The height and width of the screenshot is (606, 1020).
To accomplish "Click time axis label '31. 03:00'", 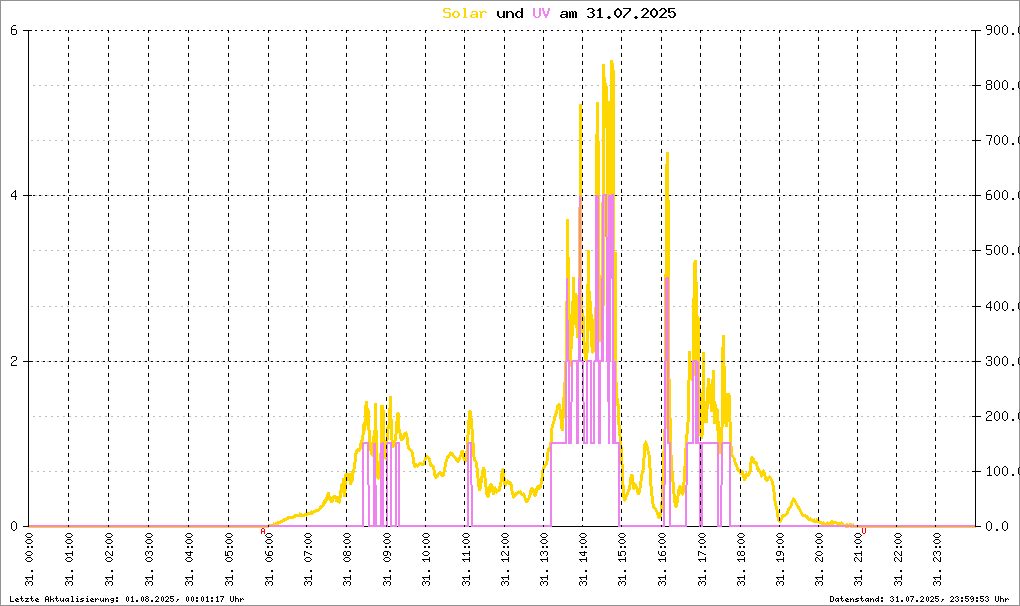I will [x=148, y=560].
